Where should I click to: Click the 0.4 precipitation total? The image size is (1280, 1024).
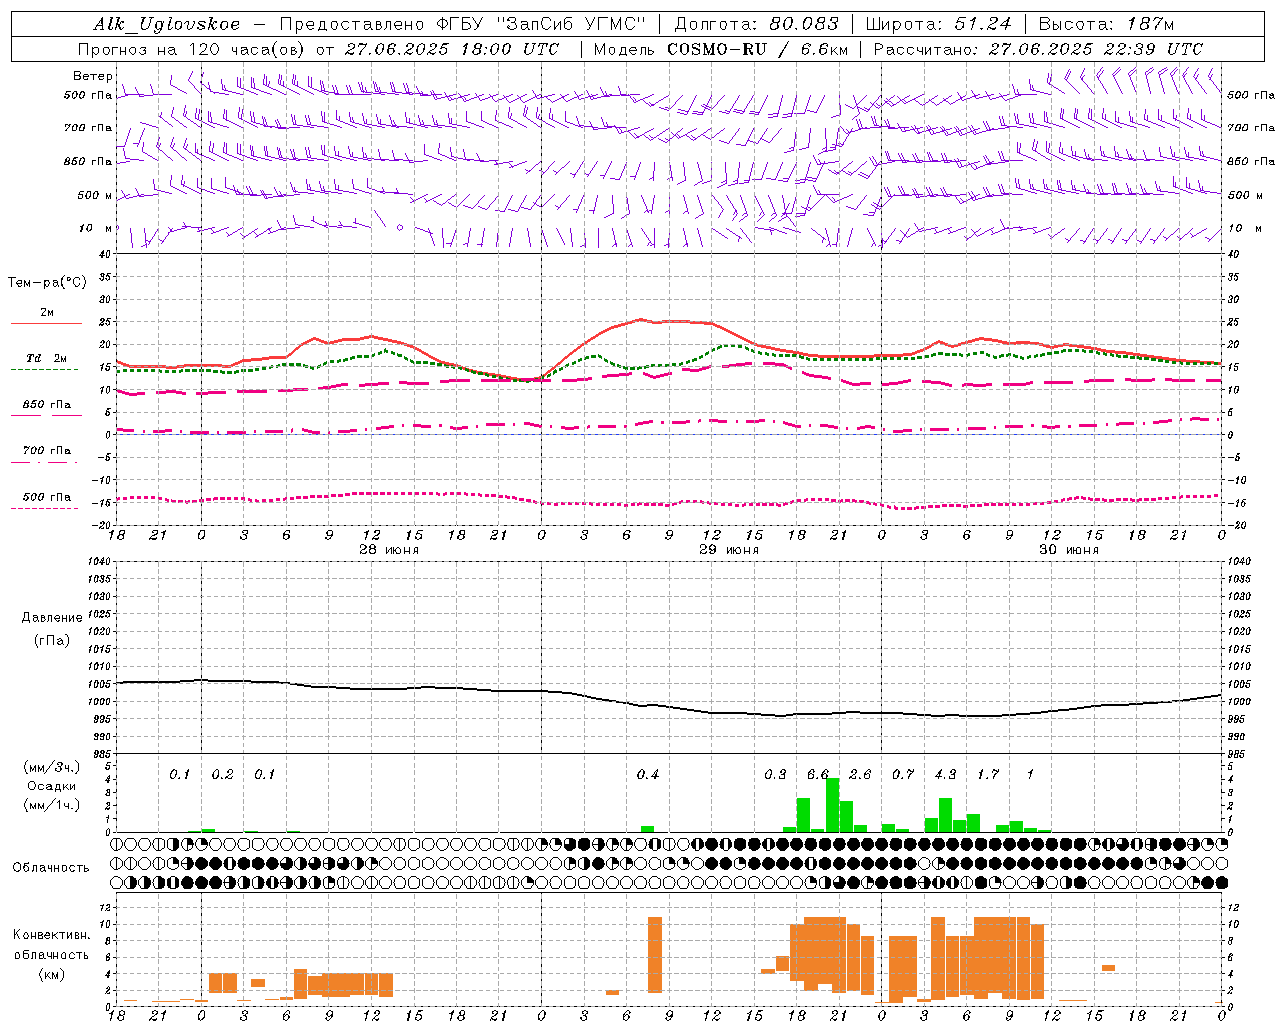tap(648, 775)
